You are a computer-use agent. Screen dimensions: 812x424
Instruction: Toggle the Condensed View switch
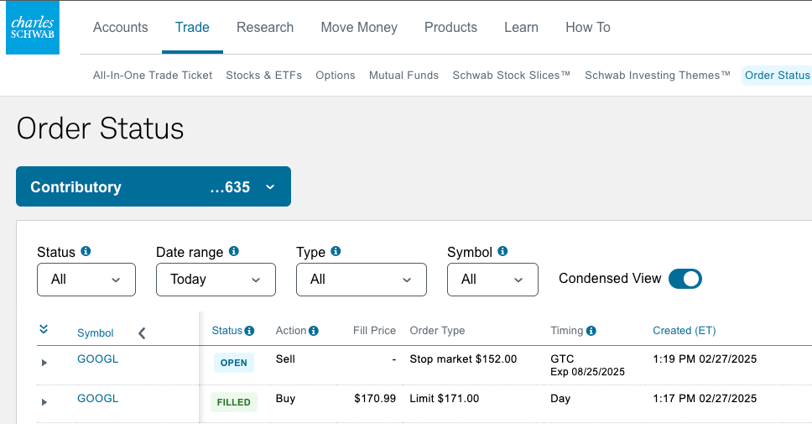pyautogui.click(x=685, y=279)
